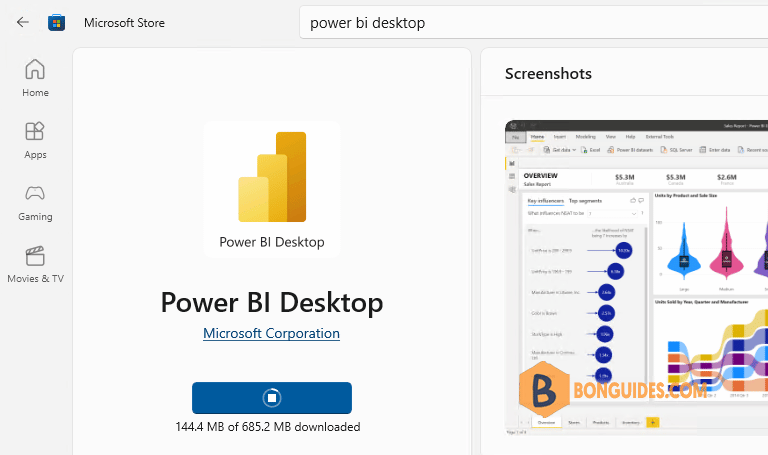This screenshot has height=455, width=768.
Task: Open the Power BI screenshot preview
Action: [636, 277]
